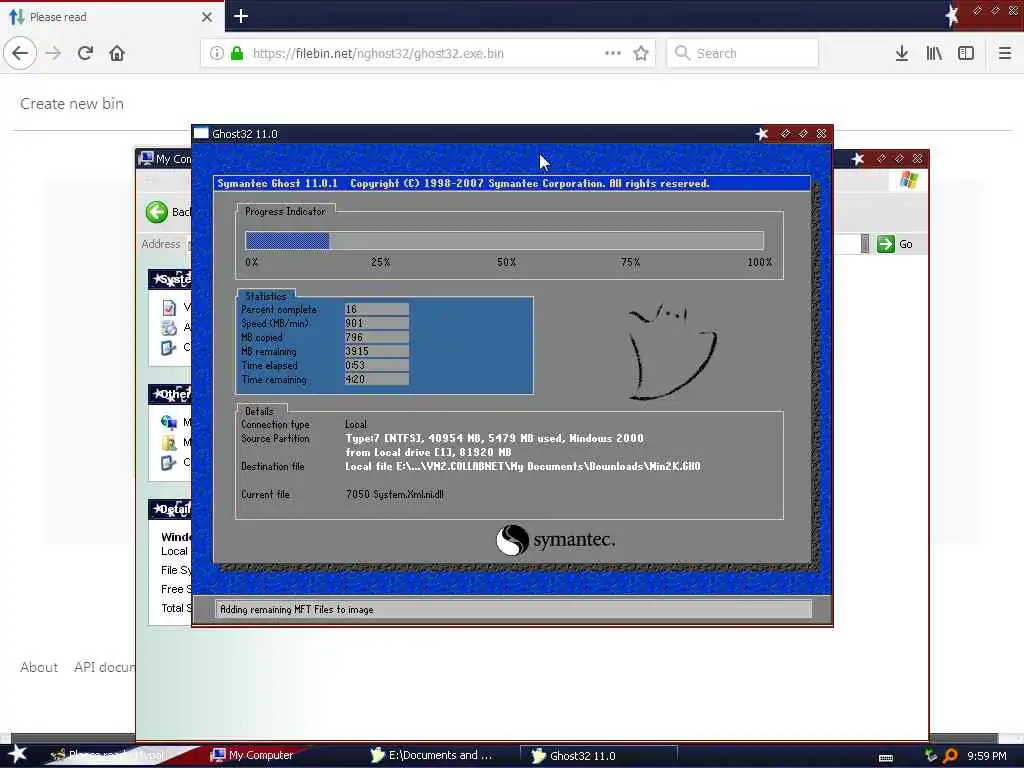Click the green Go button in My Computer
Image resolution: width=1024 pixels, height=768 pixels.
coord(895,244)
